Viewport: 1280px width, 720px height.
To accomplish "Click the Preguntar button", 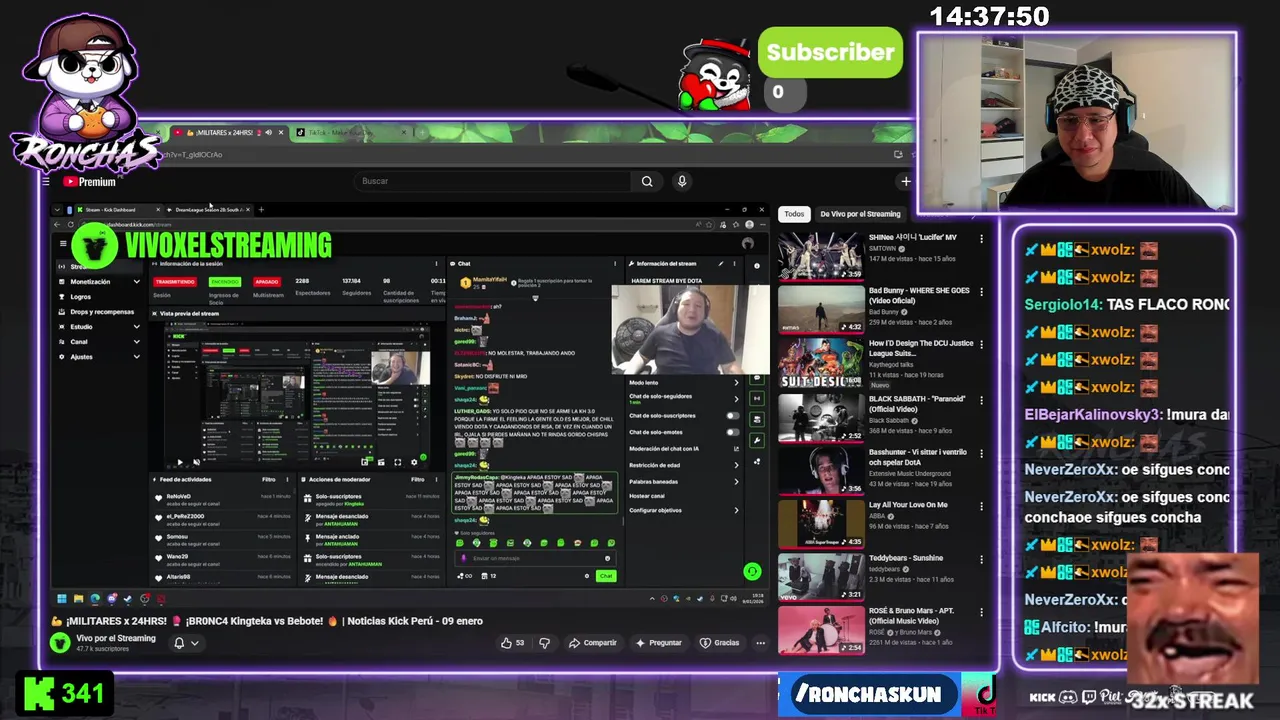I will point(658,643).
